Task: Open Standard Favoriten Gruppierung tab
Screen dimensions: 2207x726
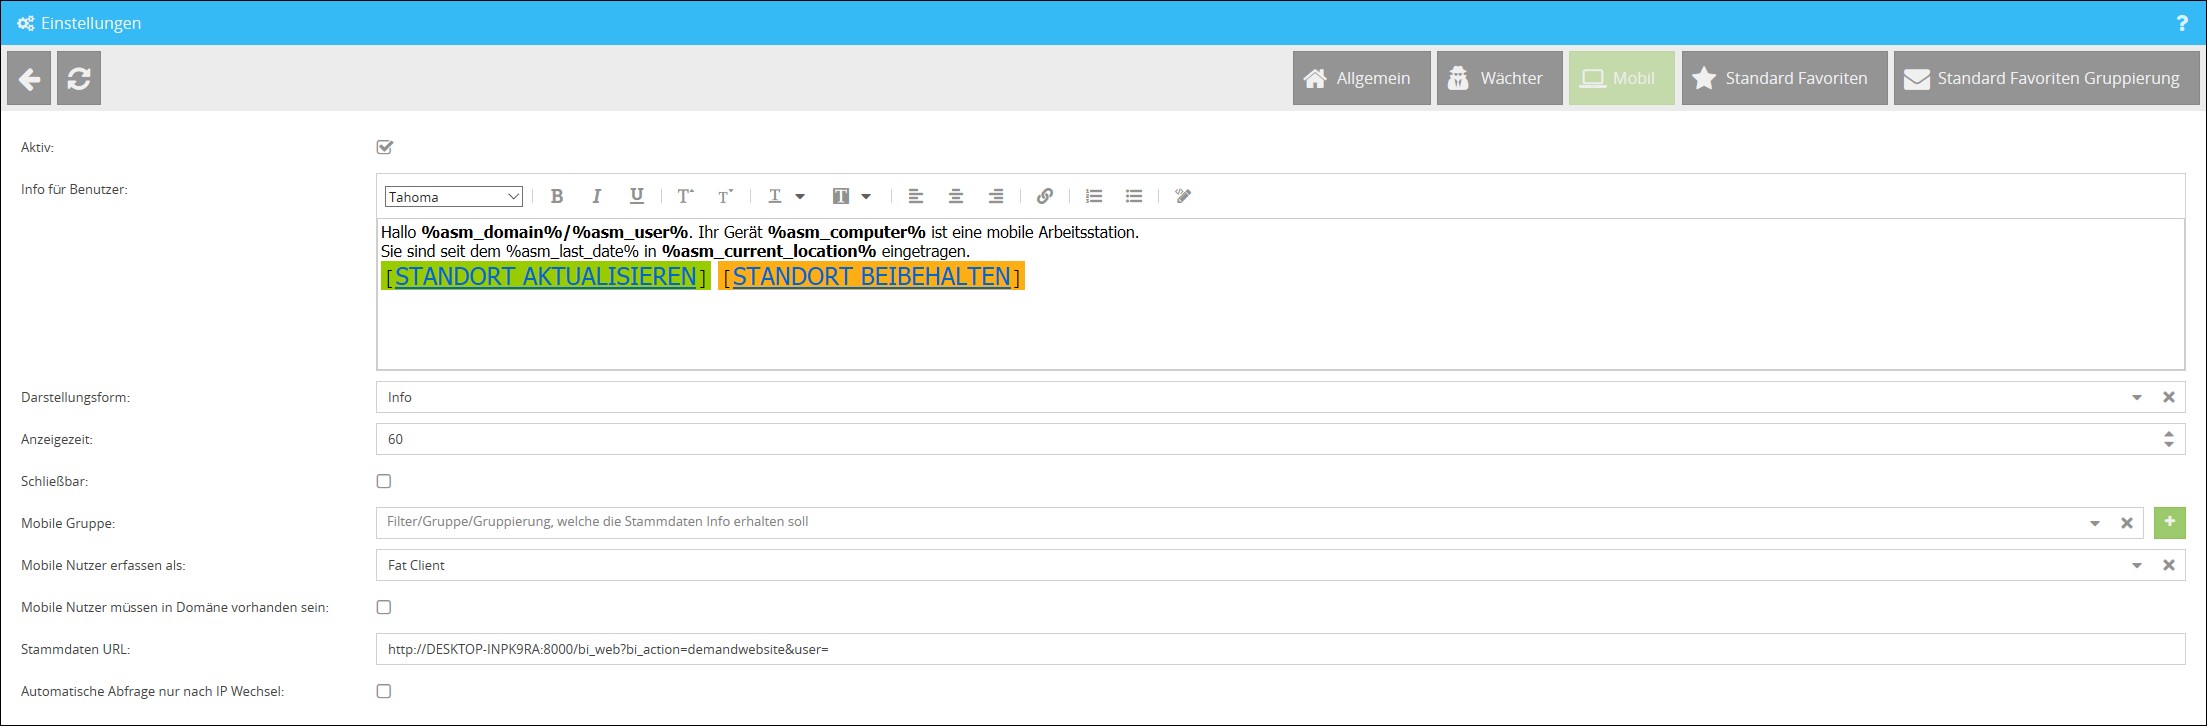Action: tap(2046, 78)
